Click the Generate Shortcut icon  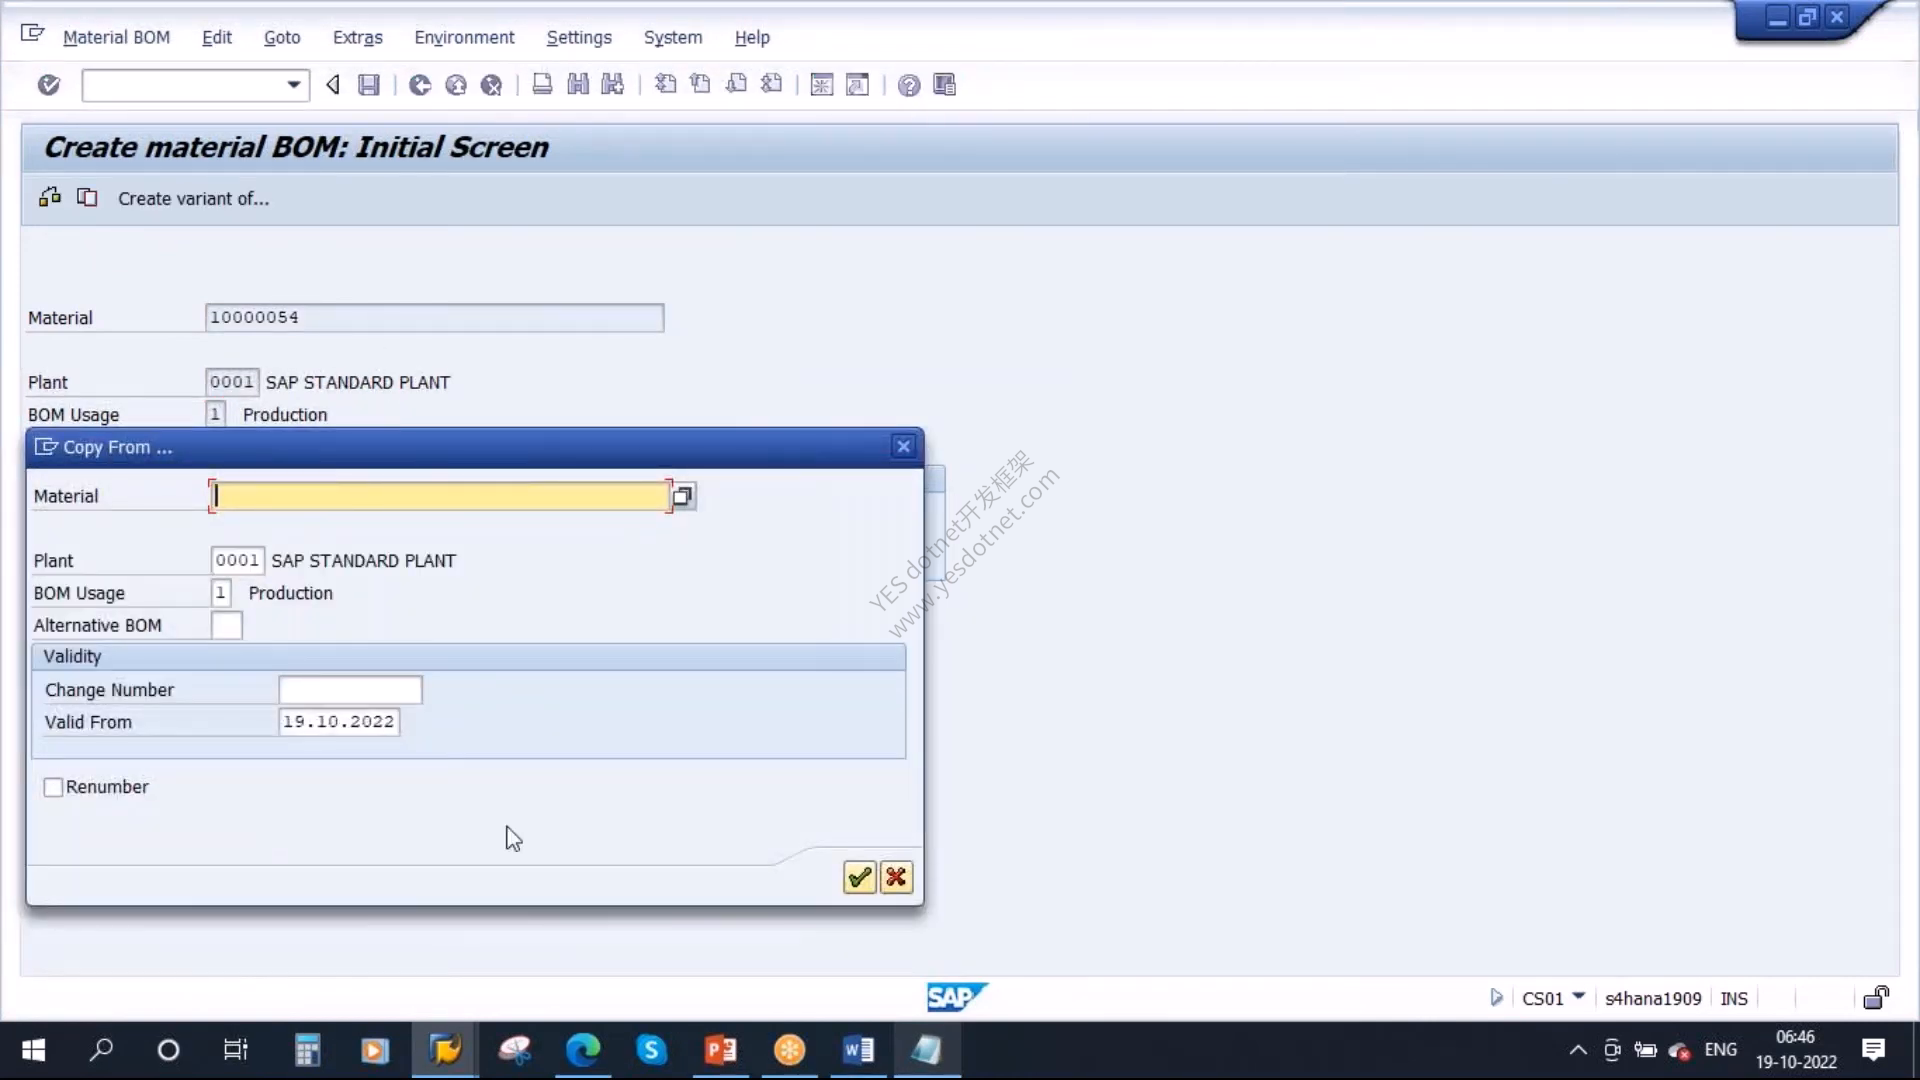pyautogui.click(x=858, y=85)
